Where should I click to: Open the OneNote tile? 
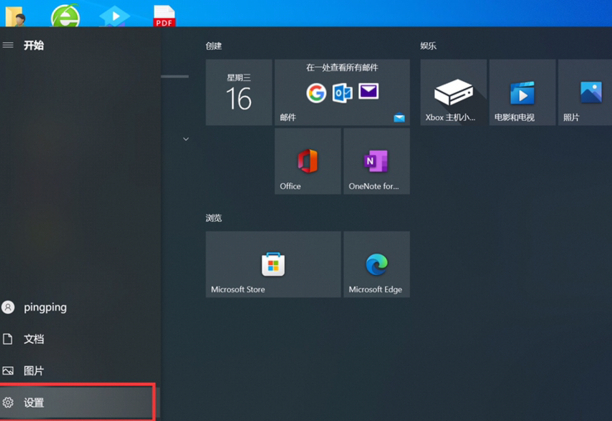coord(376,161)
